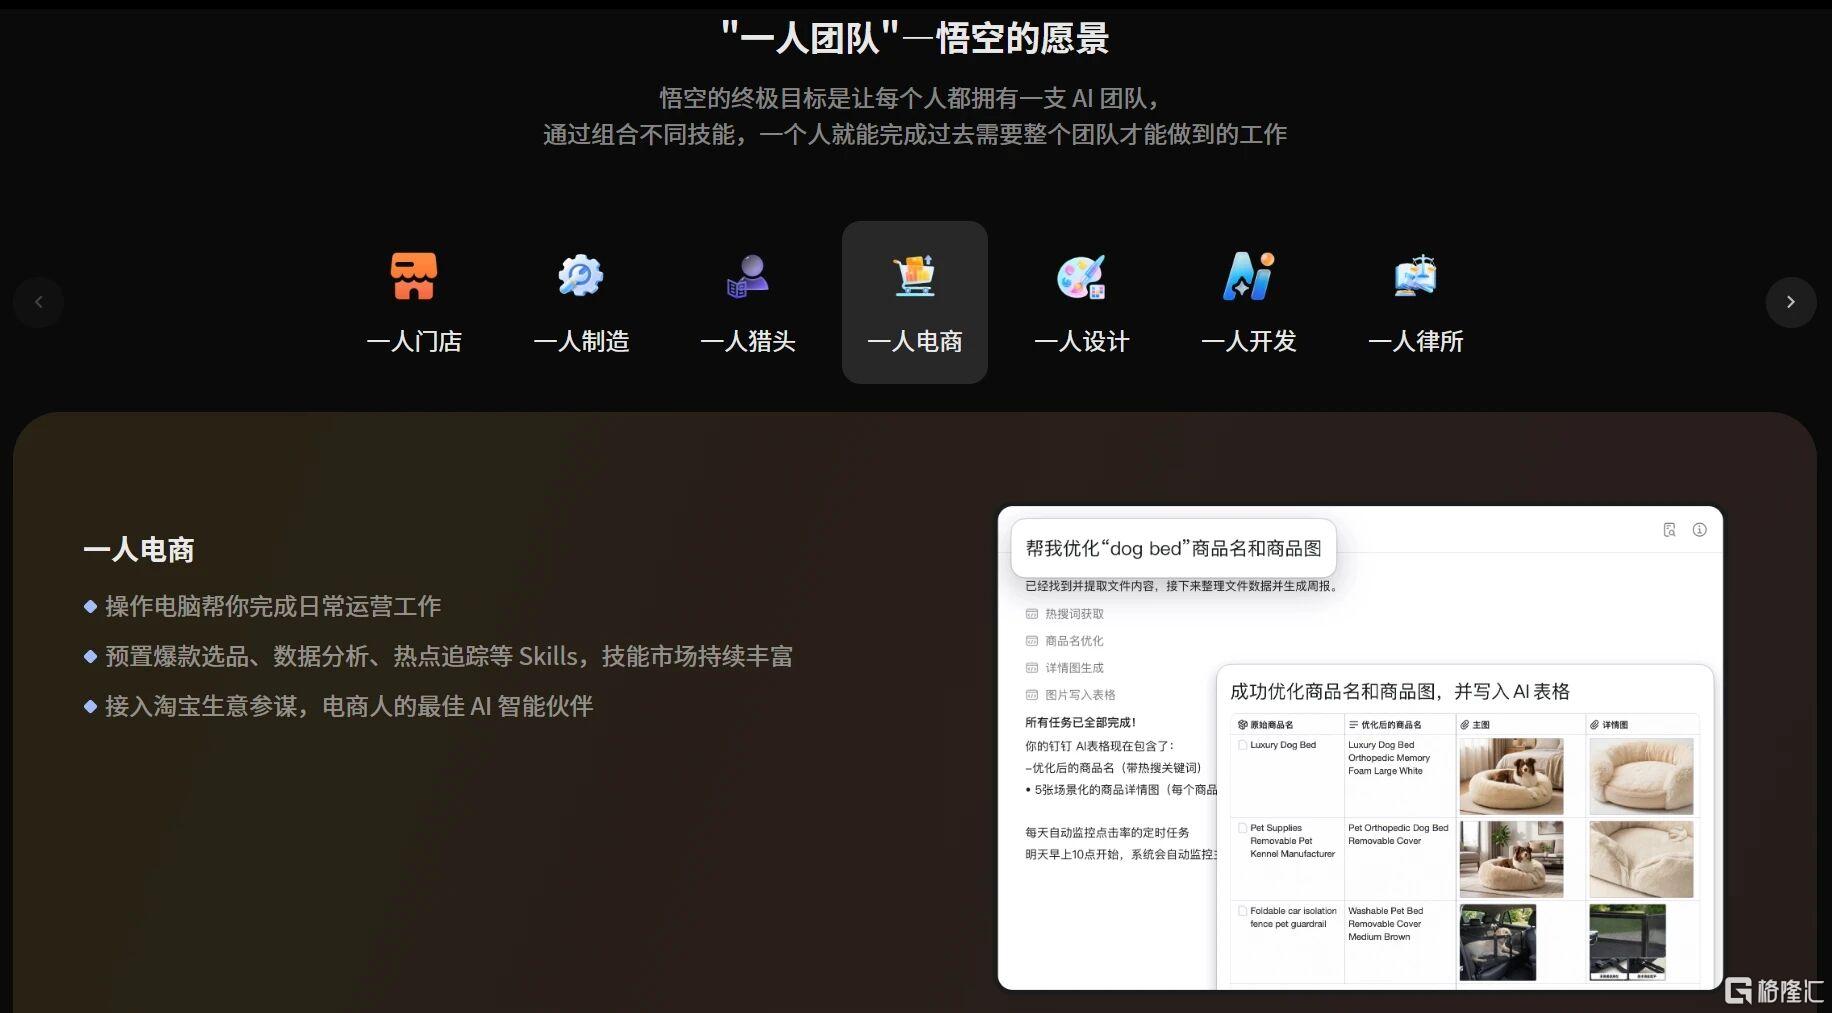Viewport: 1832px width, 1013px height.
Task: Click the step label 图片写入表格
Action: coord(1080,695)
